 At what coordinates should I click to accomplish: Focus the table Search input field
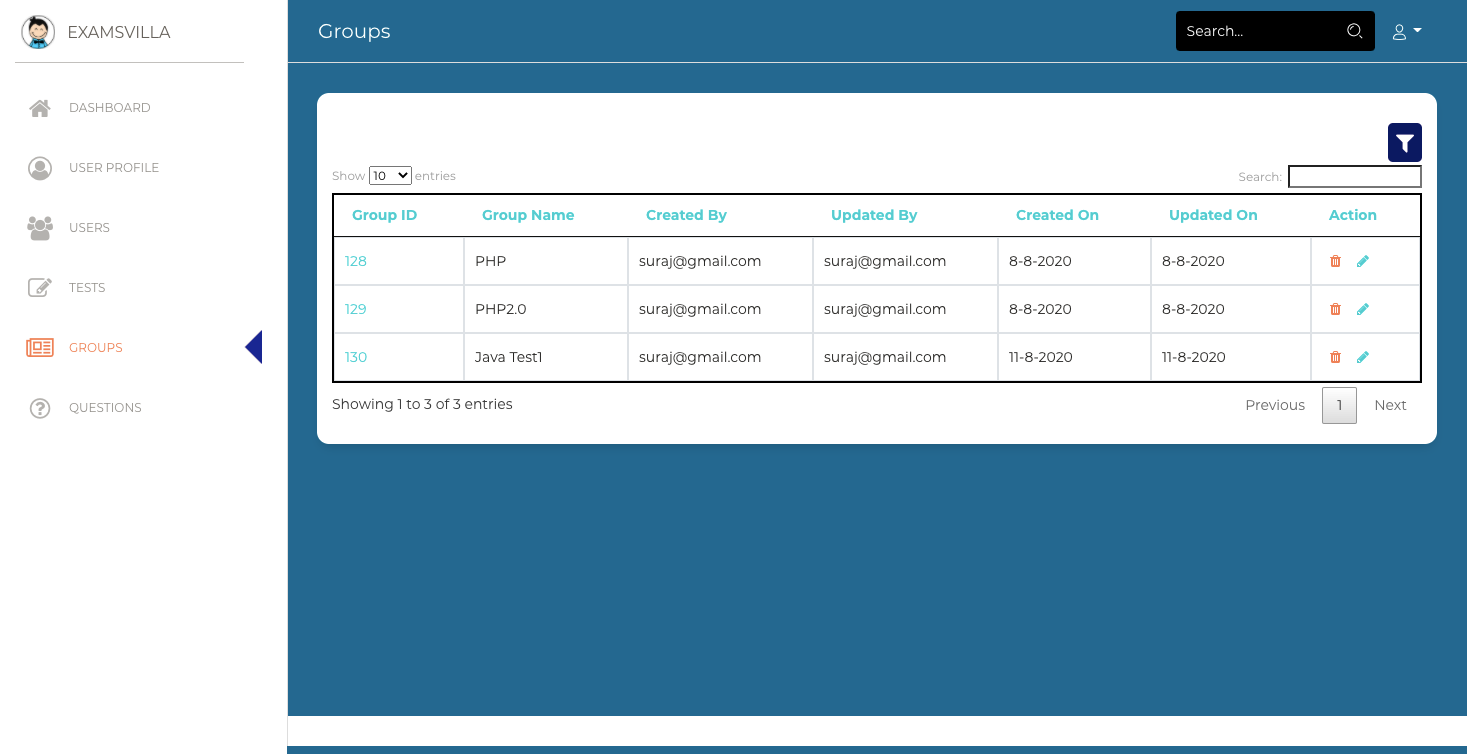pos(1355,176)
